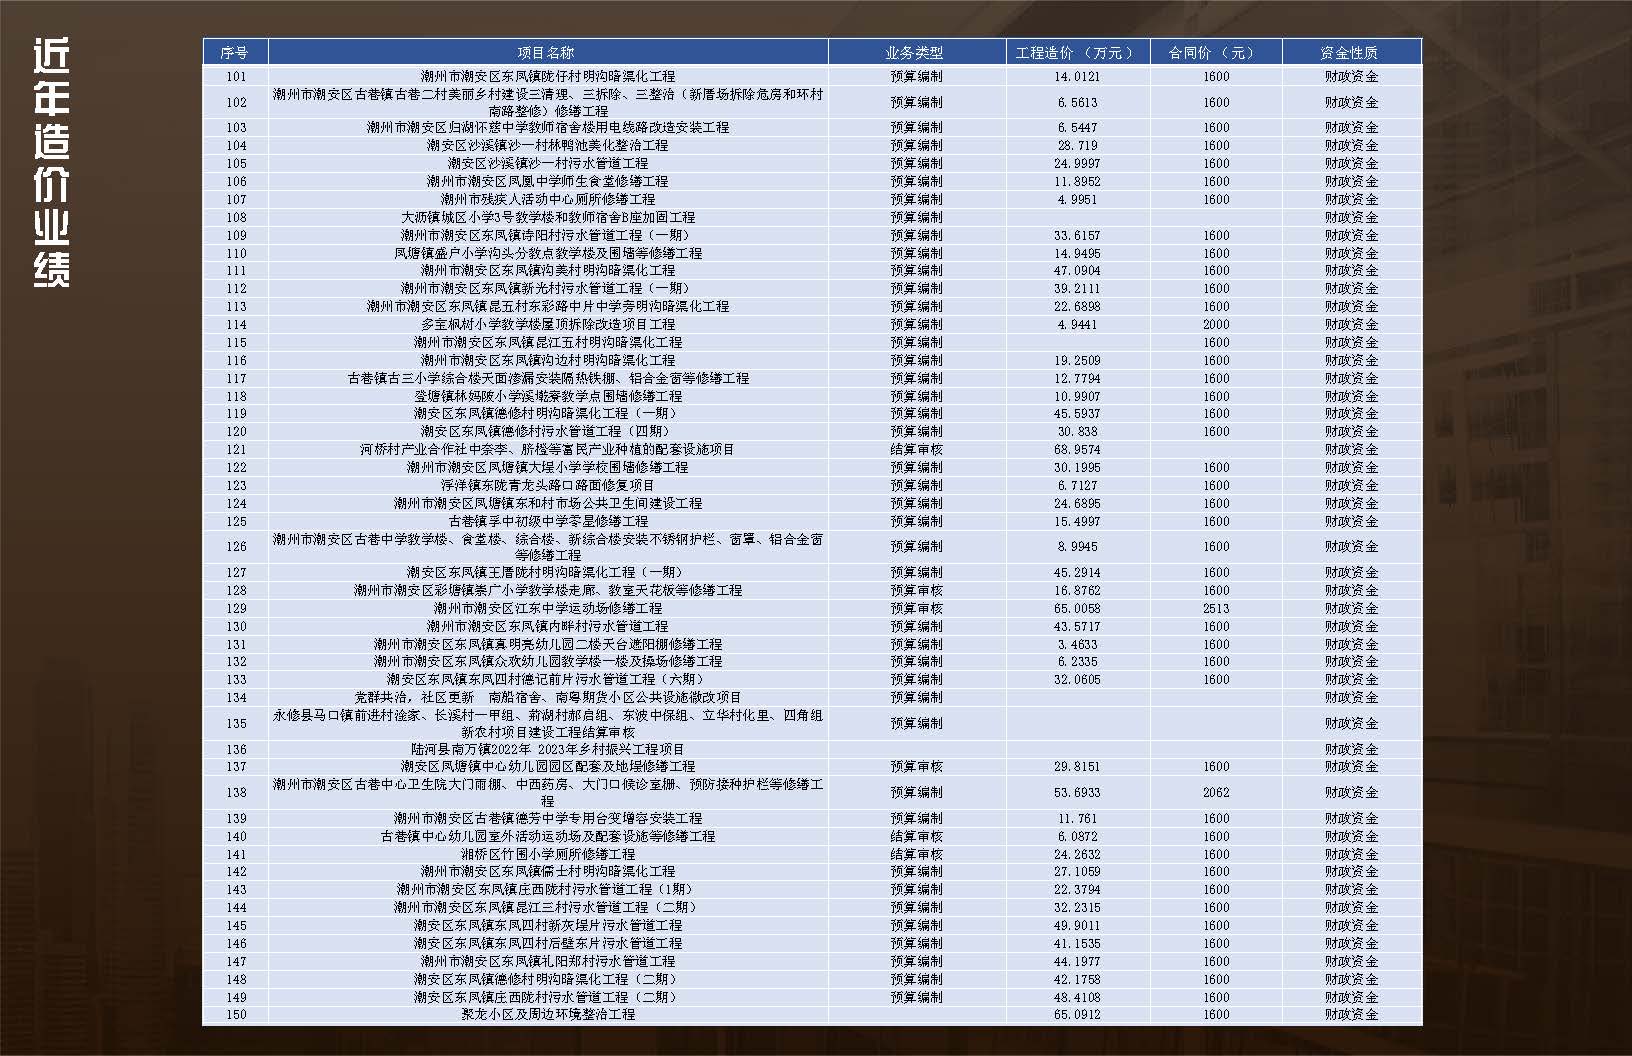Click project '潮州市潮安区东凤镇众欢幼儿园教学楼一楼及操场修缮工程'
The height and width of the screenshot is (1056, 1632).
coord(548,661)
